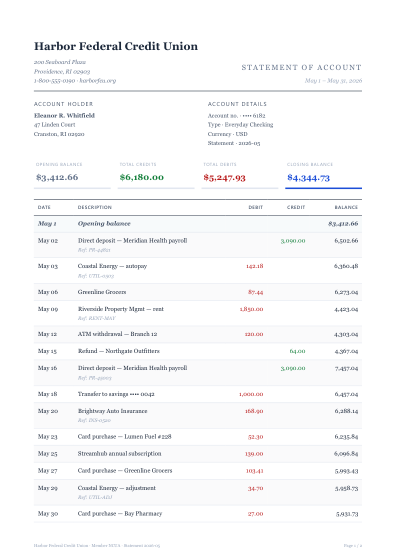Click the 'DEBIT' column header
This screenshot has height=560, width=396.
[x=256, y=207]
